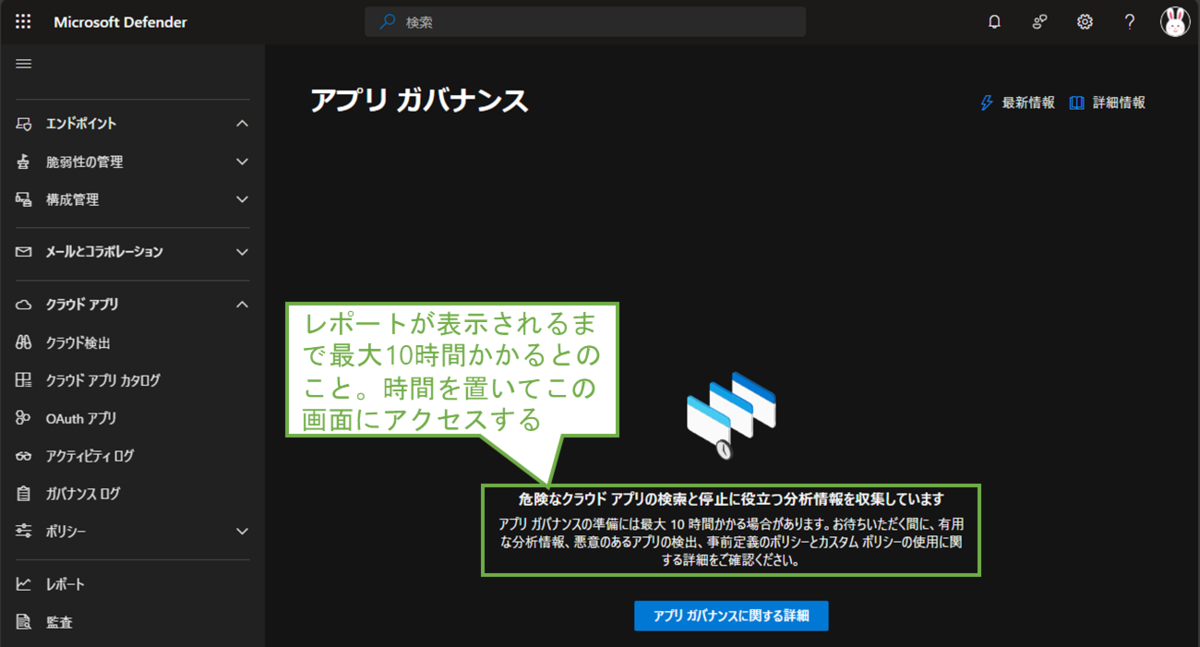Click the クラウド アプリ cloud icon
Screen dimensions: 1200x647
(24, 305)
